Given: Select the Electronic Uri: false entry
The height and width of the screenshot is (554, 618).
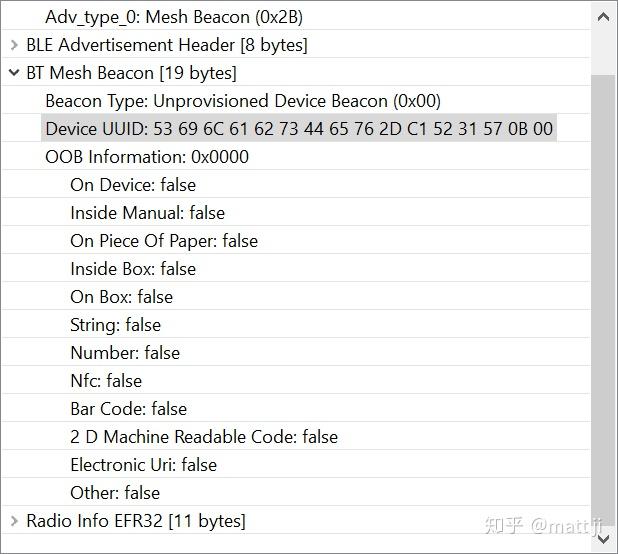Looking at the screenshot, I should 143,465.
